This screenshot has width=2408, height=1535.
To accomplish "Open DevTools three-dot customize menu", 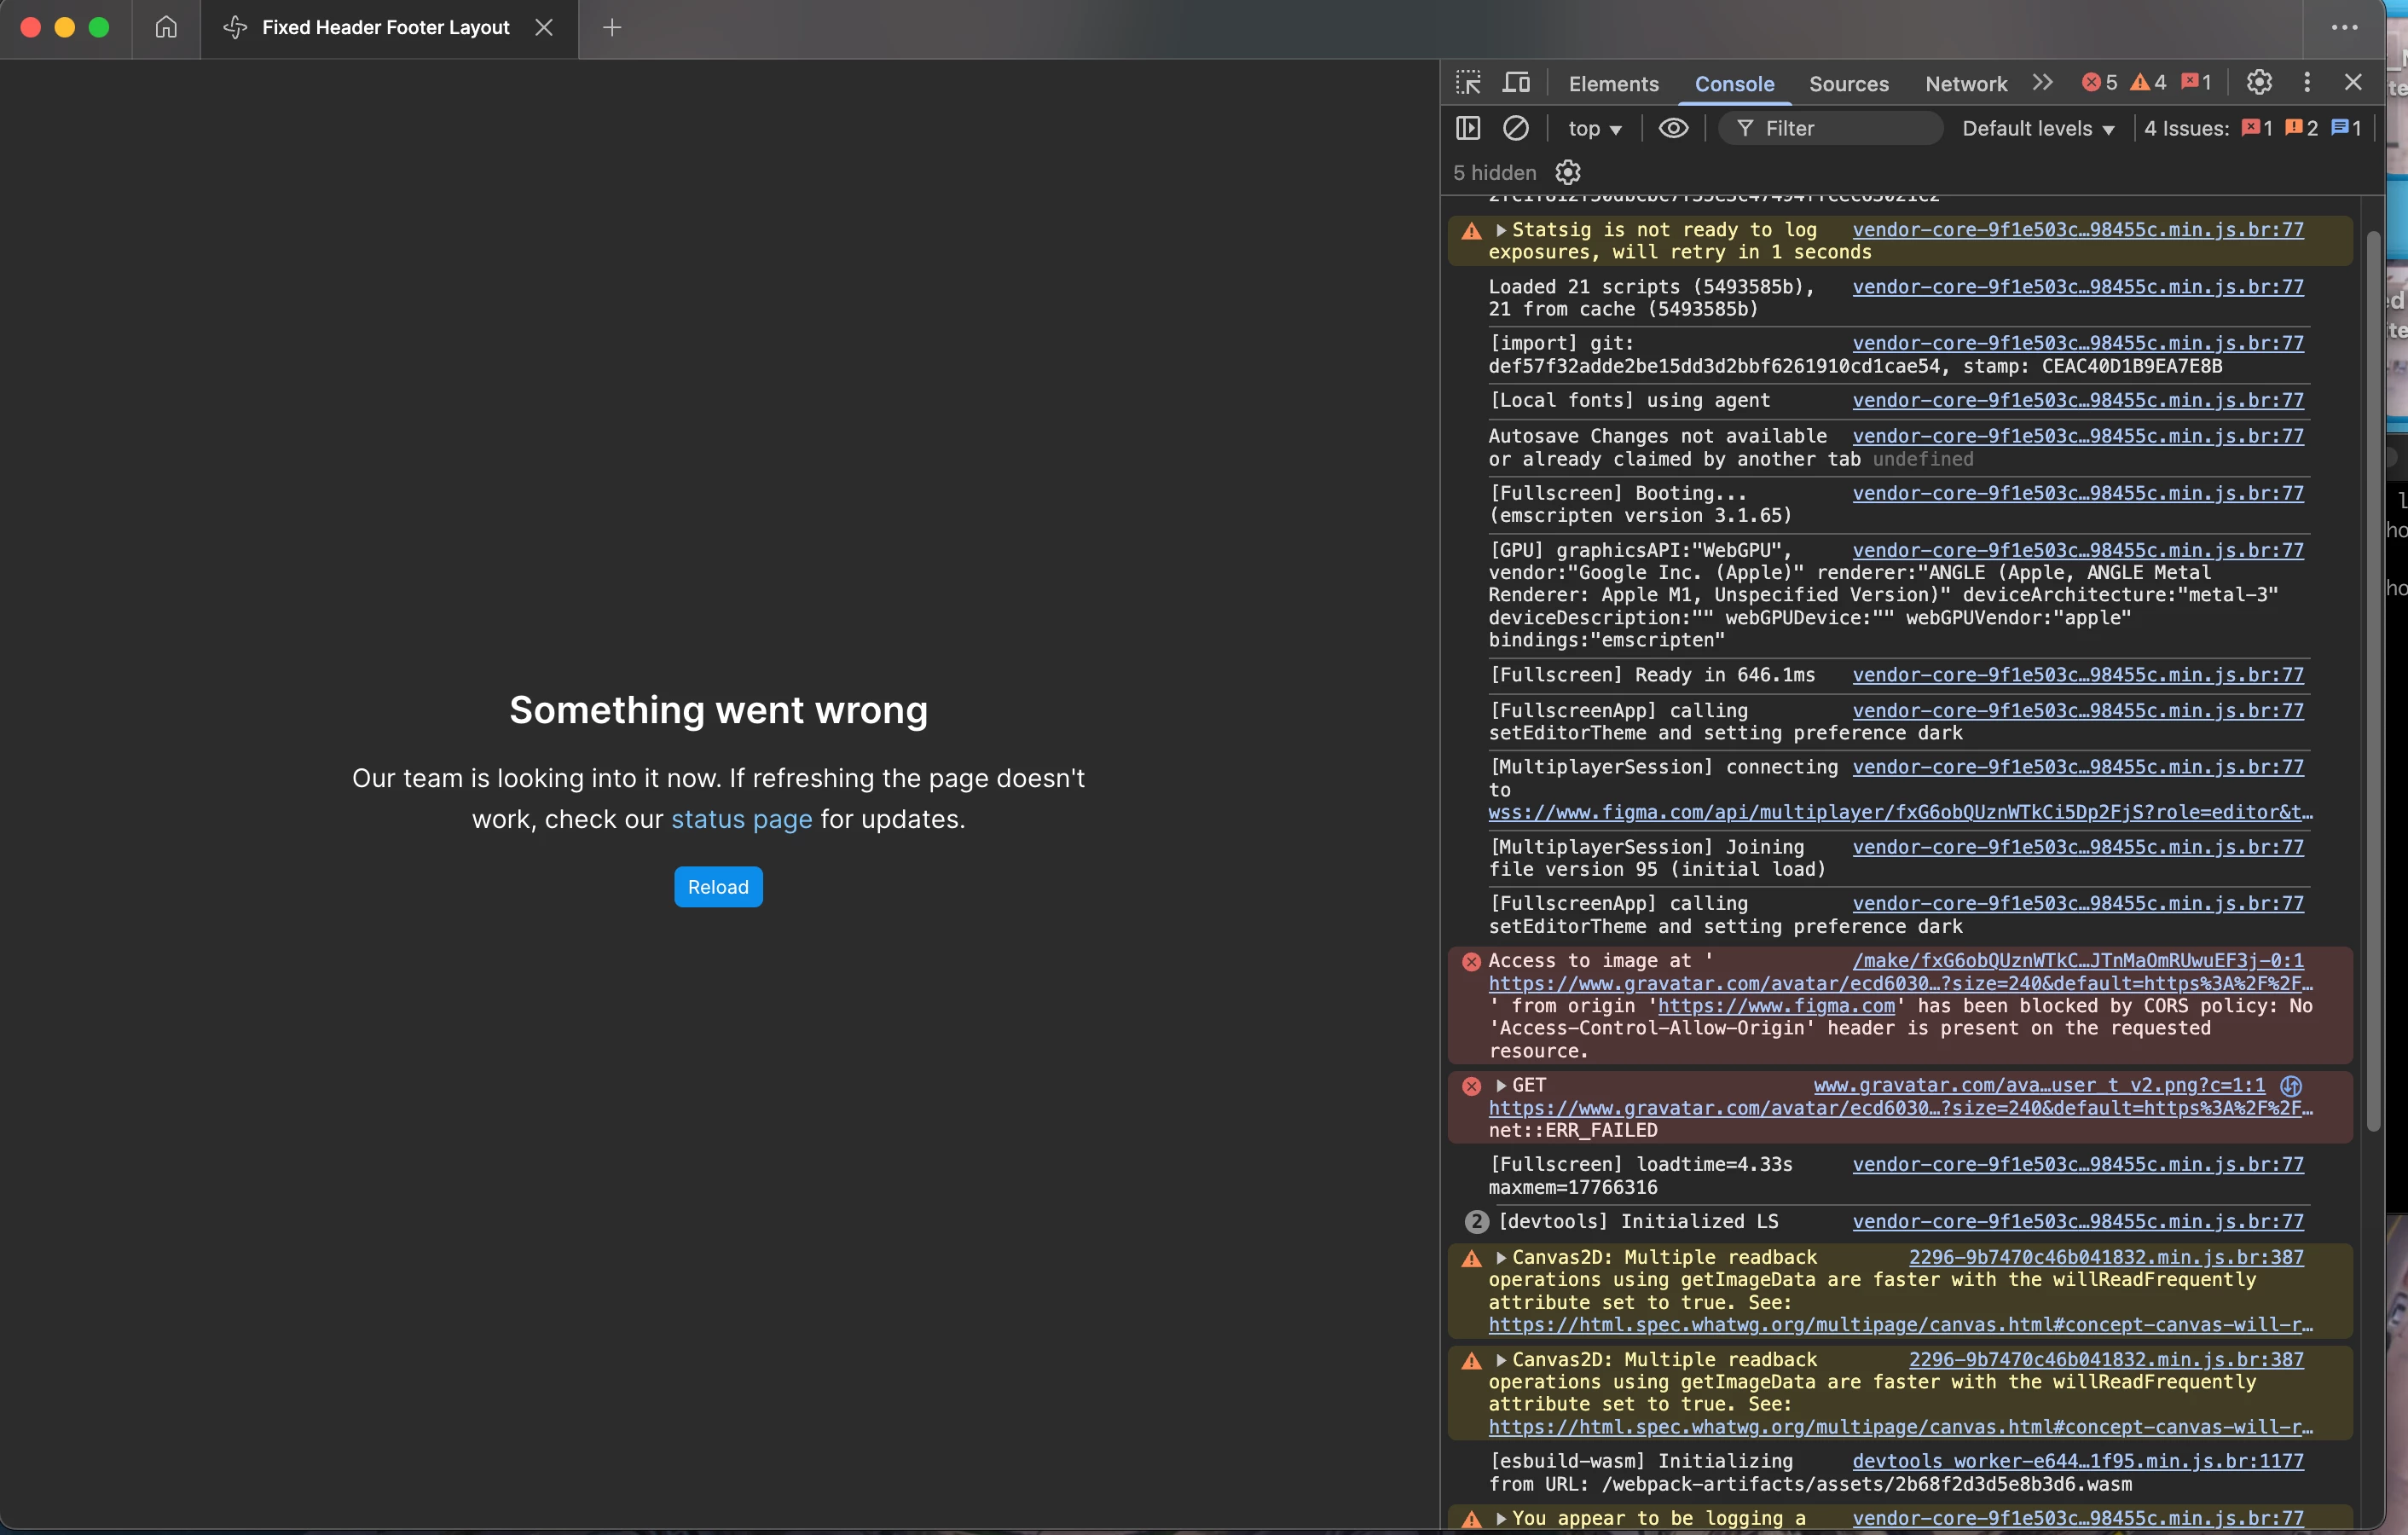I will click(2307, 83).
